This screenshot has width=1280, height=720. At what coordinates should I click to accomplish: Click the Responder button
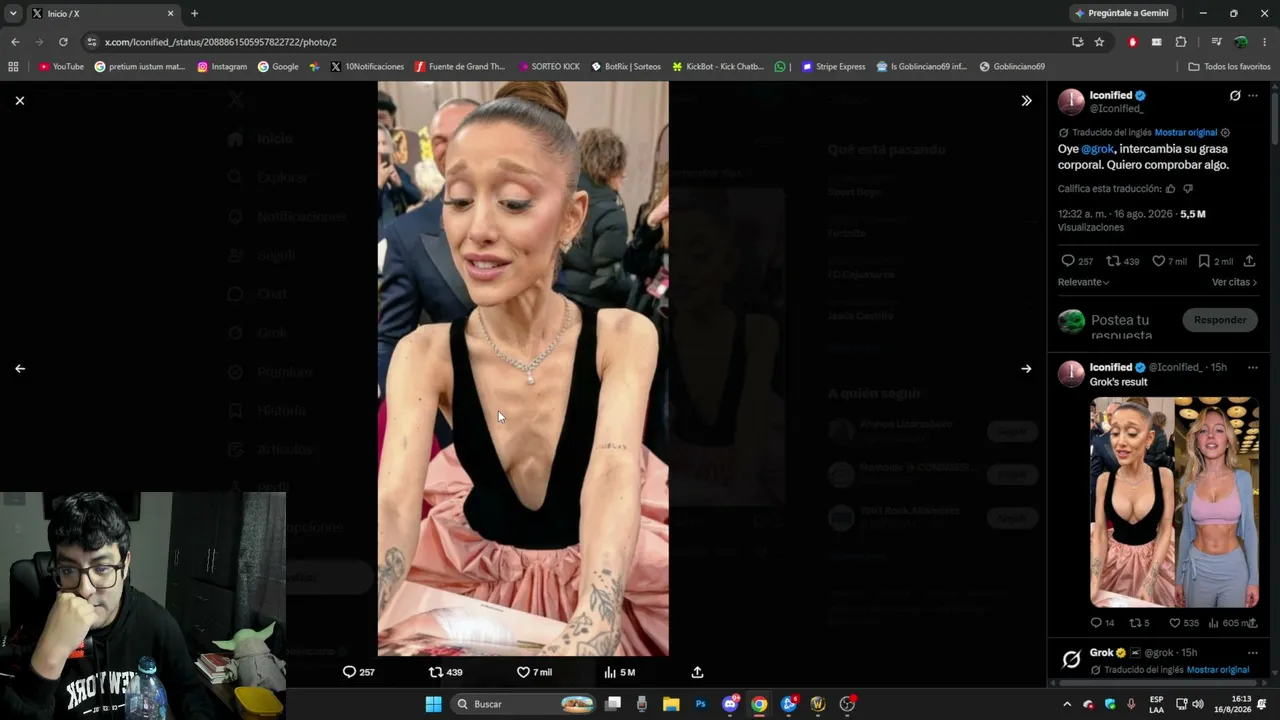1220,320
